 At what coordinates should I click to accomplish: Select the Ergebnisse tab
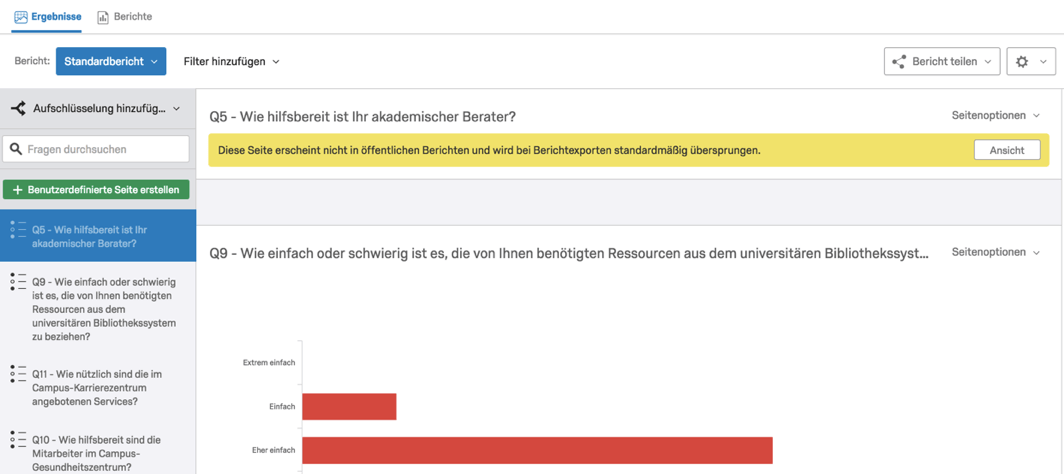pos(48,16)
